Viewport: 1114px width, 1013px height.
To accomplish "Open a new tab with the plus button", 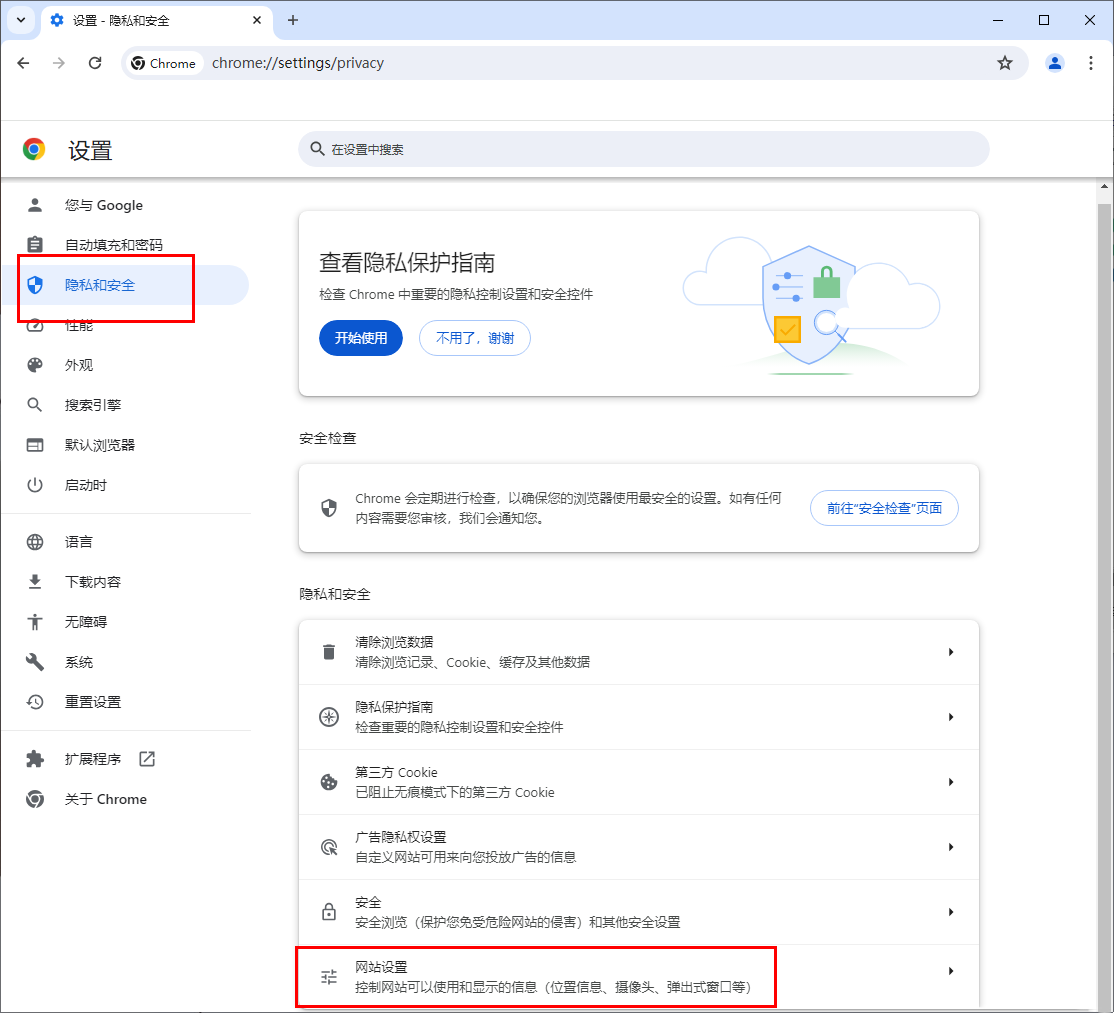I will coord(293,20).
